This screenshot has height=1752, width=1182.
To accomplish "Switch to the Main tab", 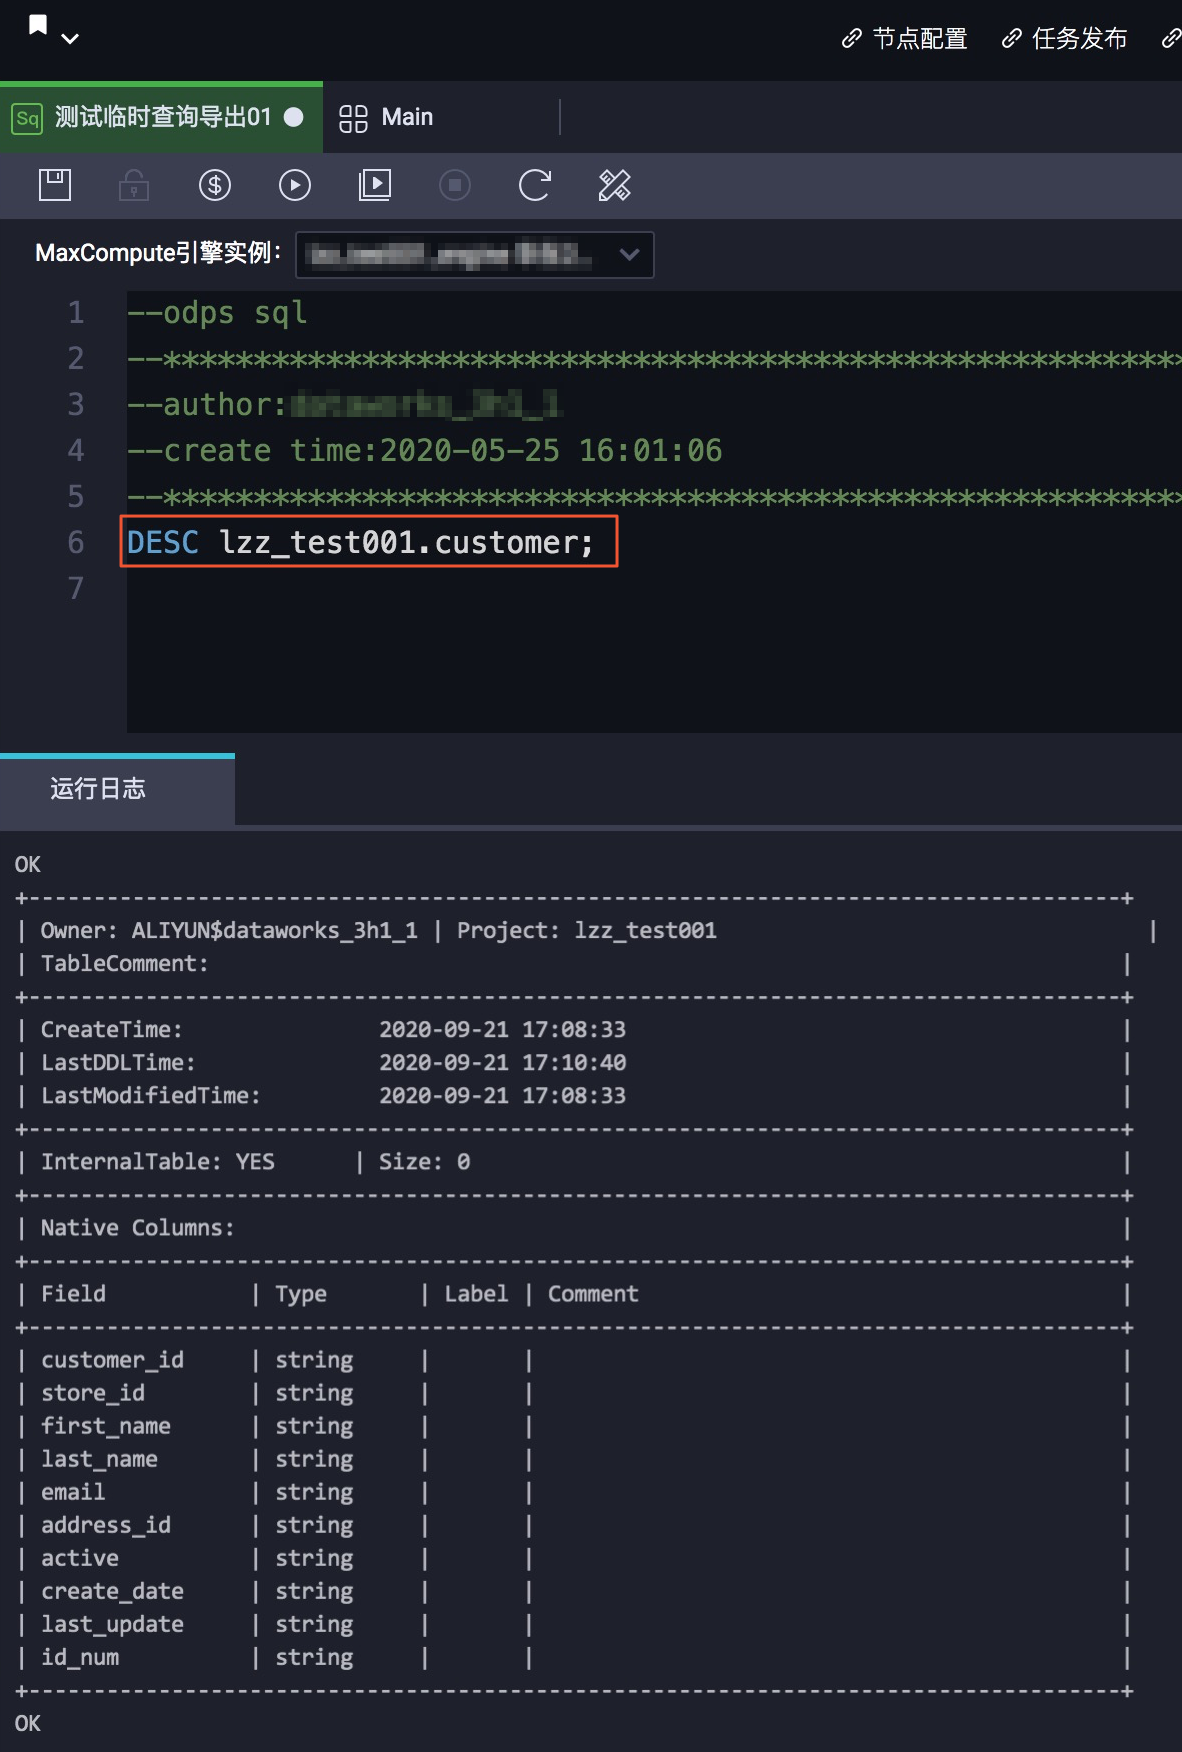I will 386,118.
